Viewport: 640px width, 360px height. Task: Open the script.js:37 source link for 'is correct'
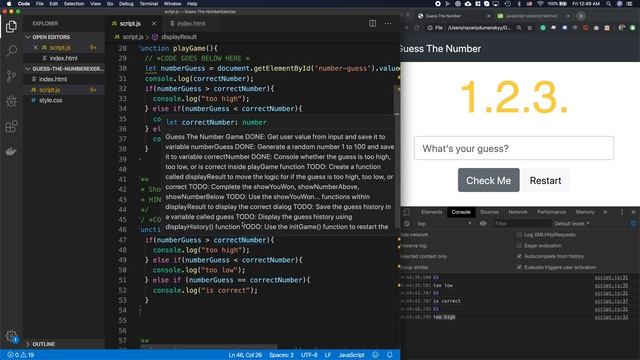click(611, 301)
